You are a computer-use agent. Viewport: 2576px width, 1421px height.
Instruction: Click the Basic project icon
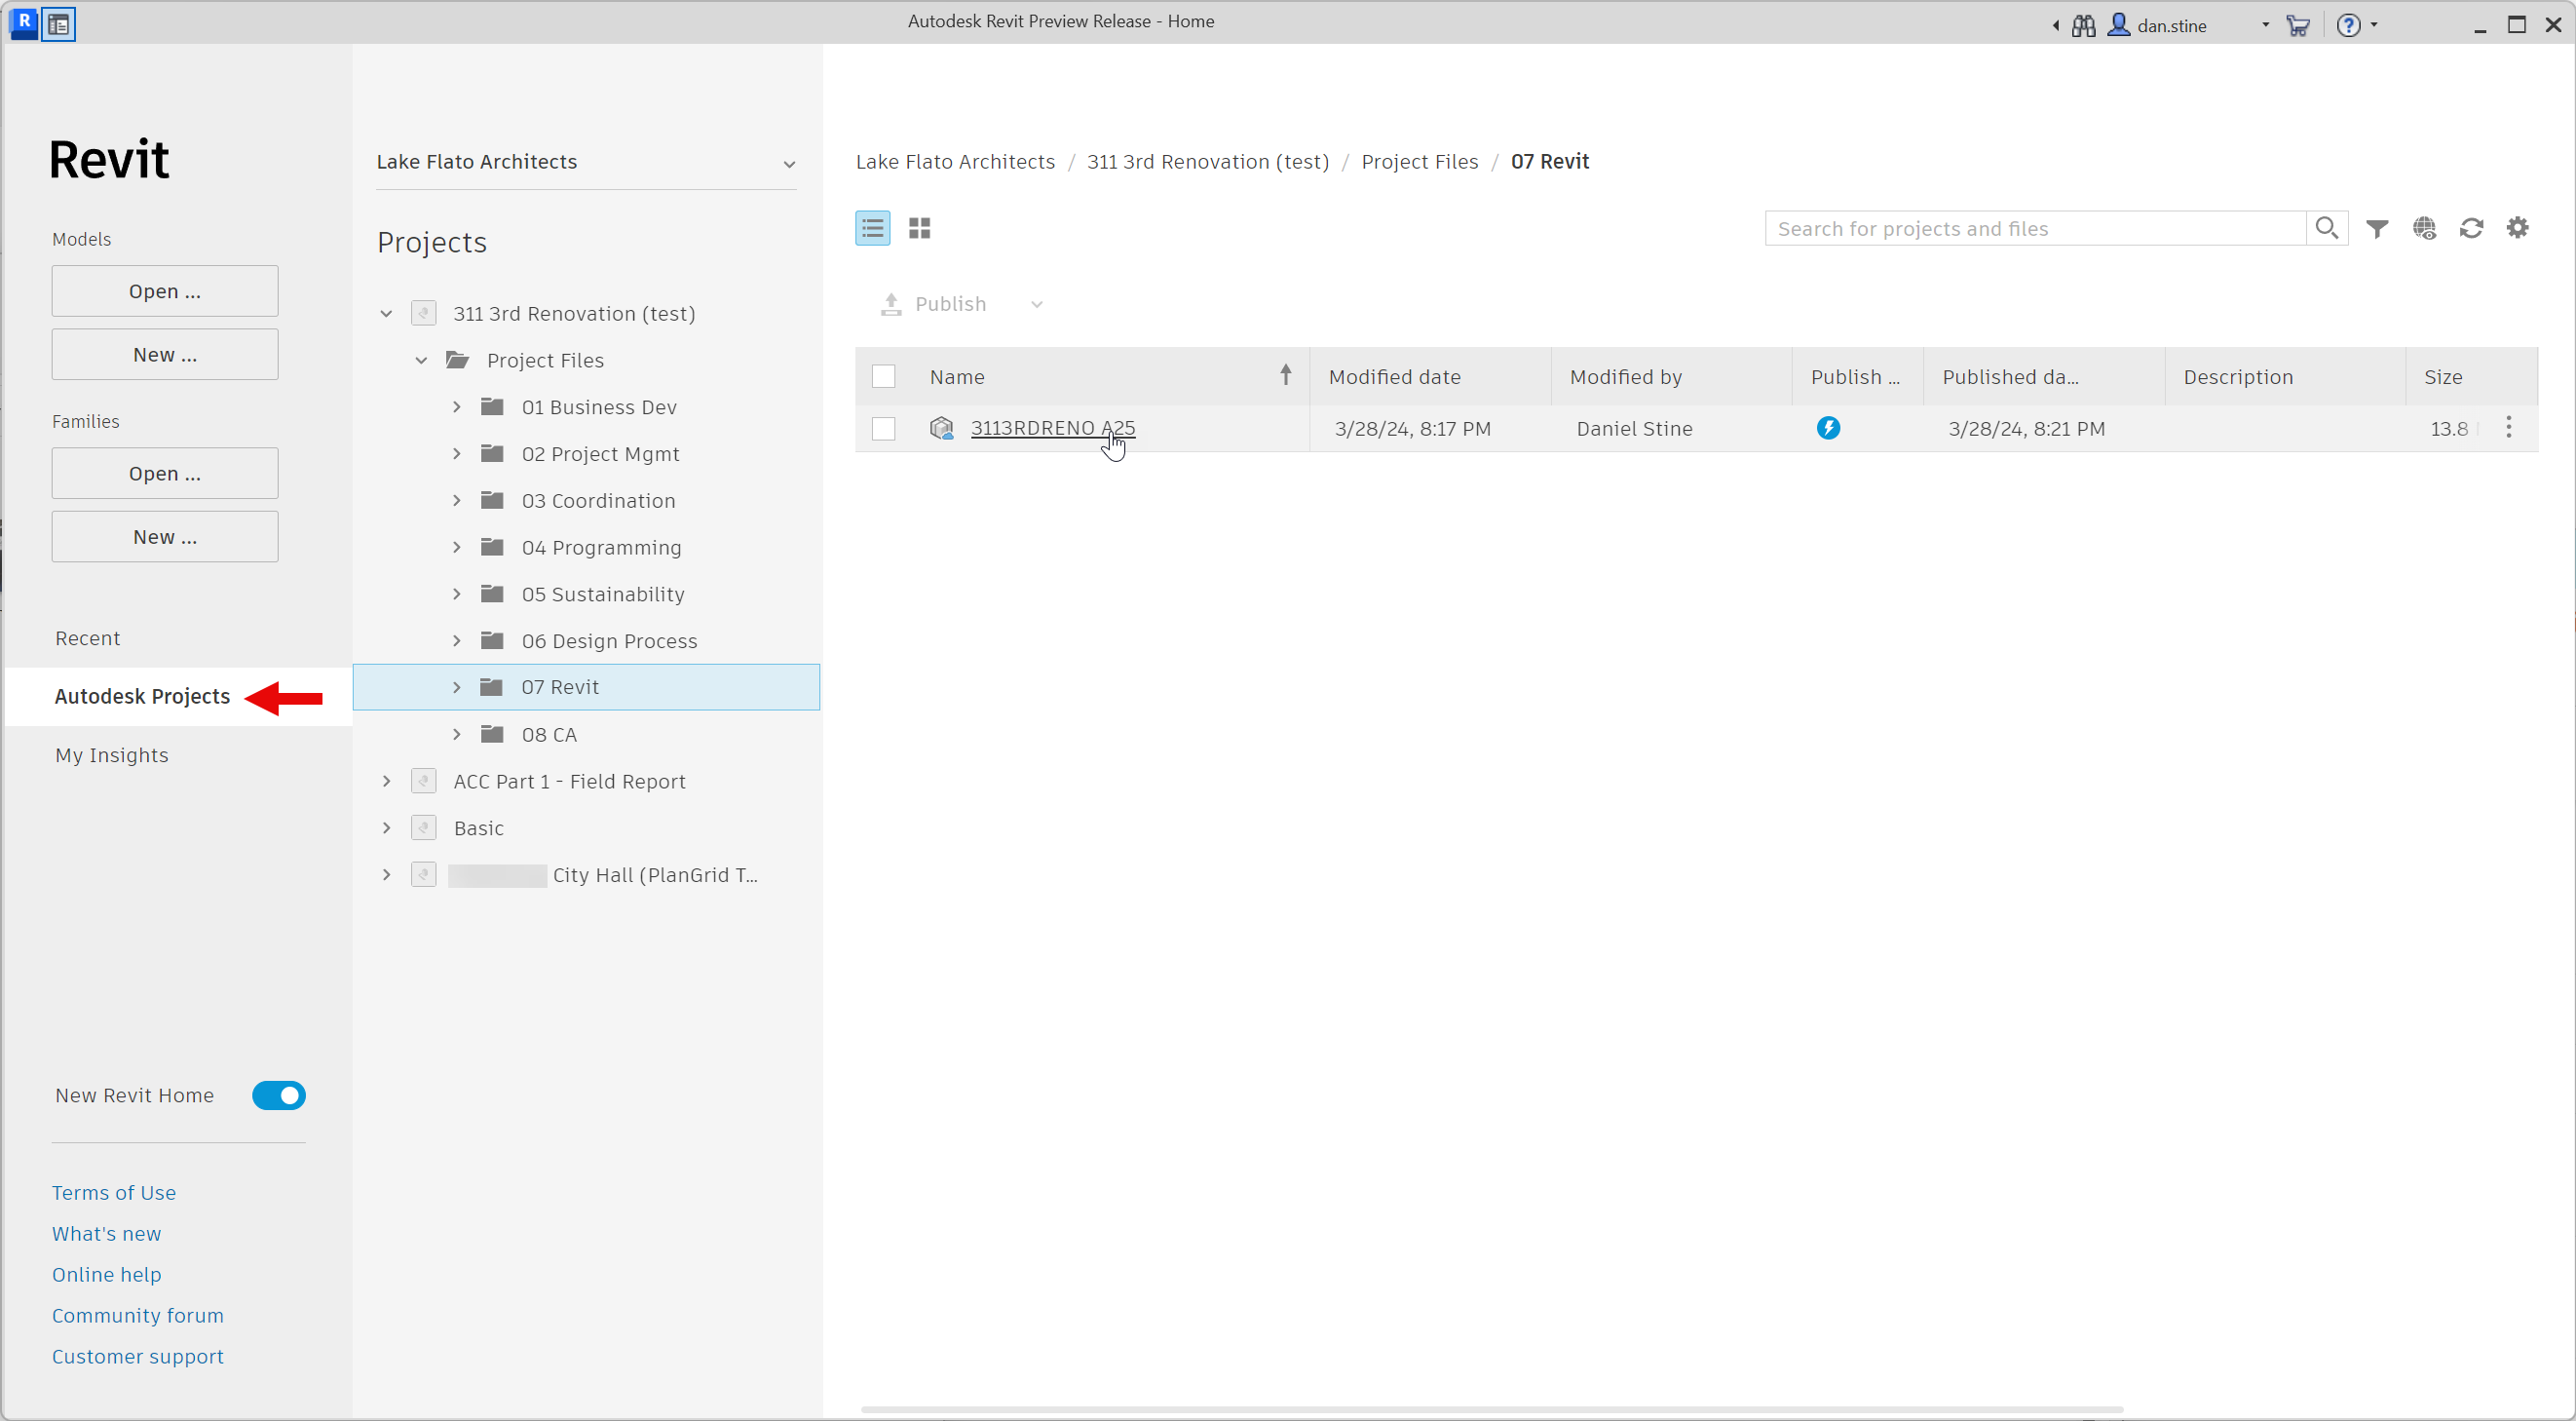[423, 828]
